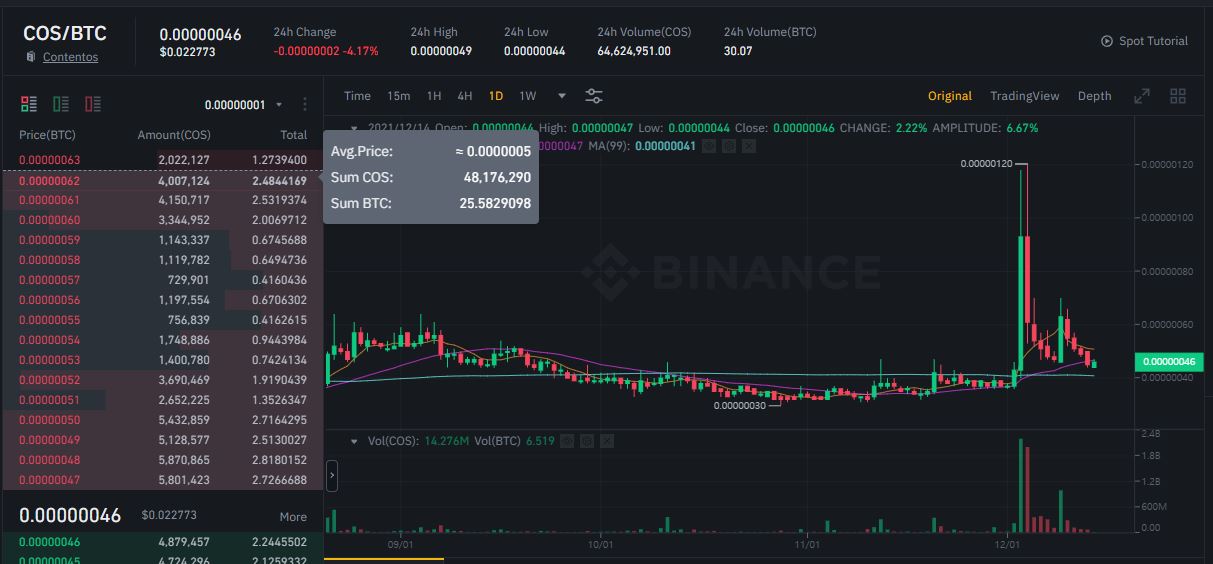Image resolution: width=1213 pixels, height=564 pixels.
Task: Hide the MA indicator with eye icon
Action: (x=709, y=146)
